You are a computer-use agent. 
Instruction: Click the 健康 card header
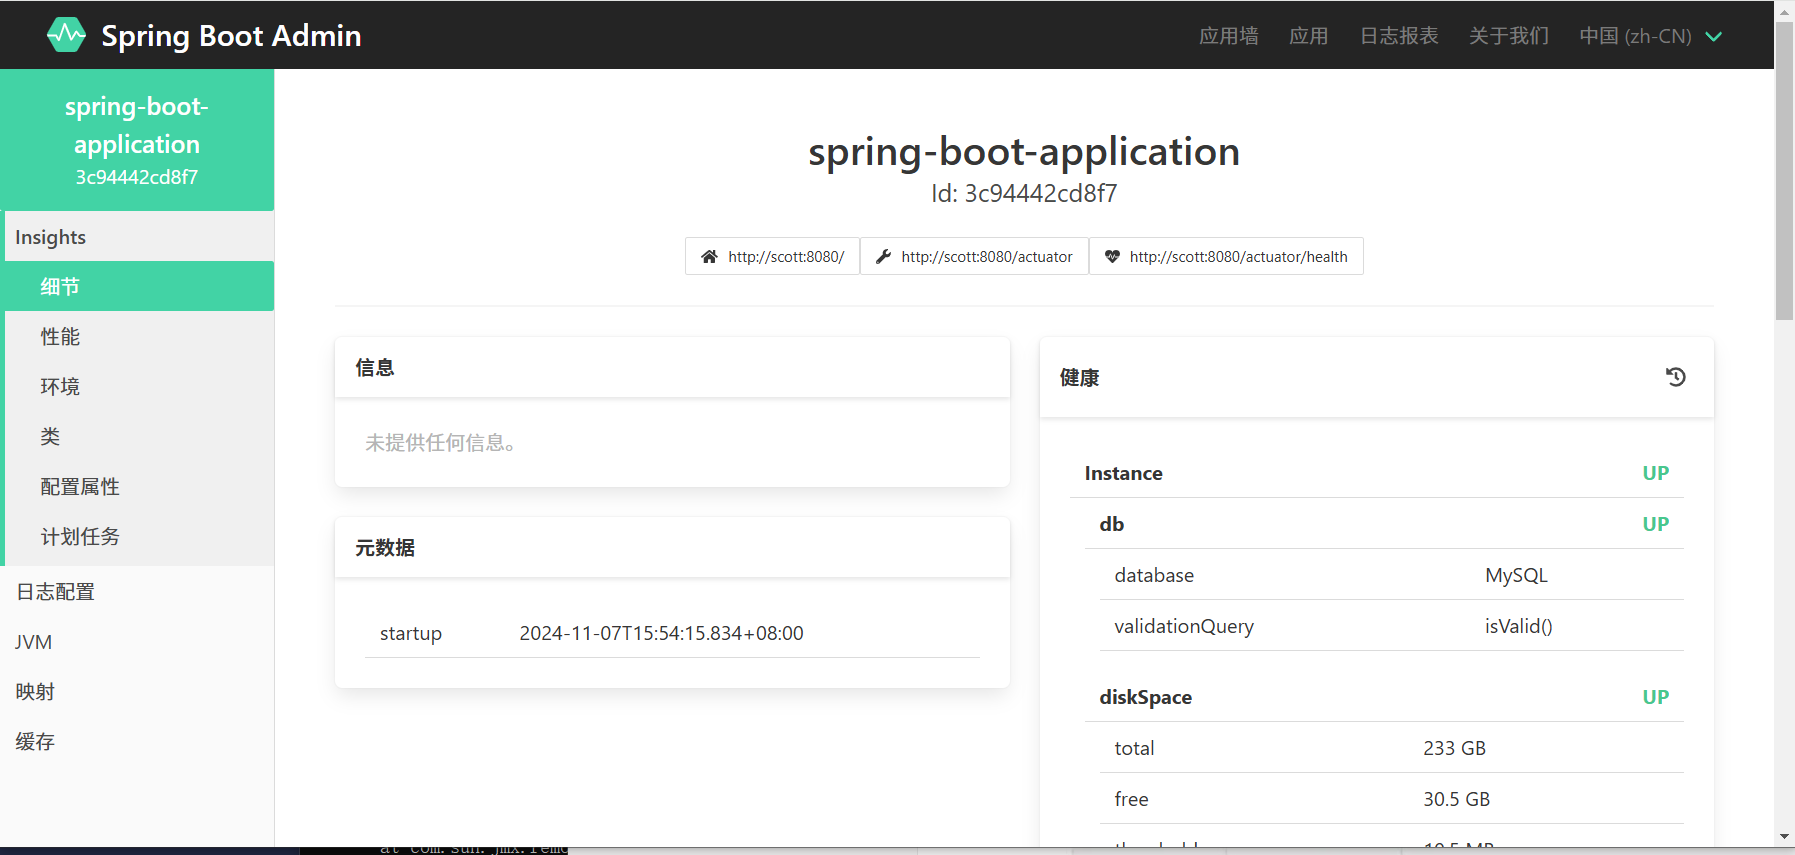click(x=1377, y=377)
